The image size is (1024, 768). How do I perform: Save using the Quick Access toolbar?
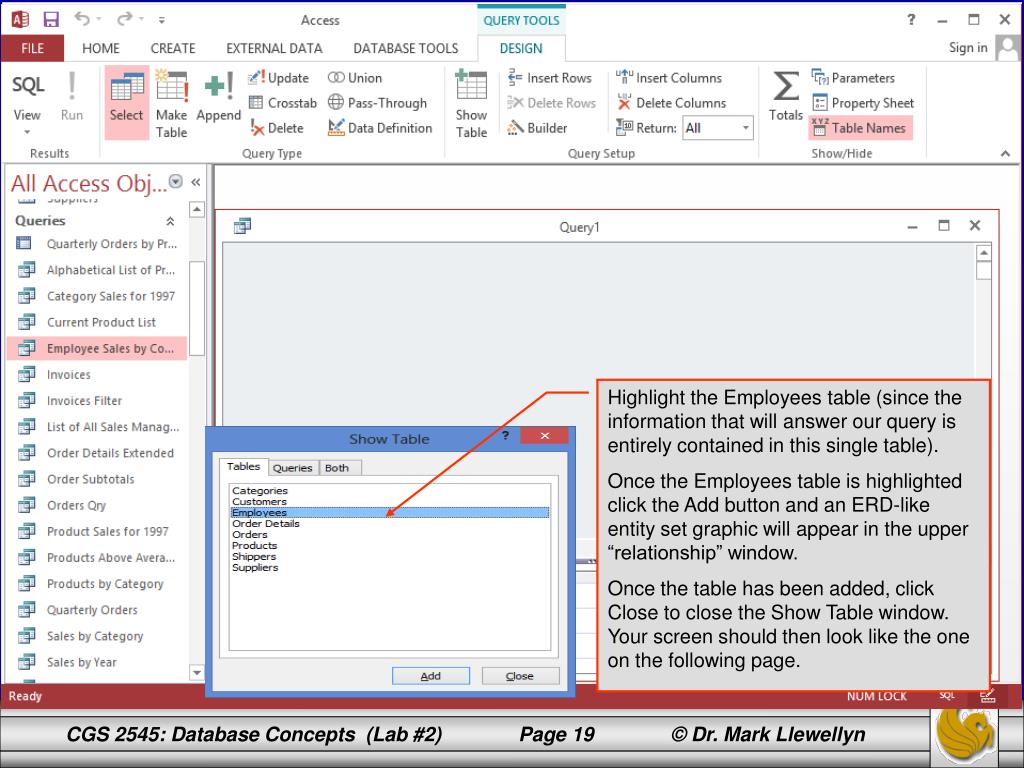click(51, 20)
